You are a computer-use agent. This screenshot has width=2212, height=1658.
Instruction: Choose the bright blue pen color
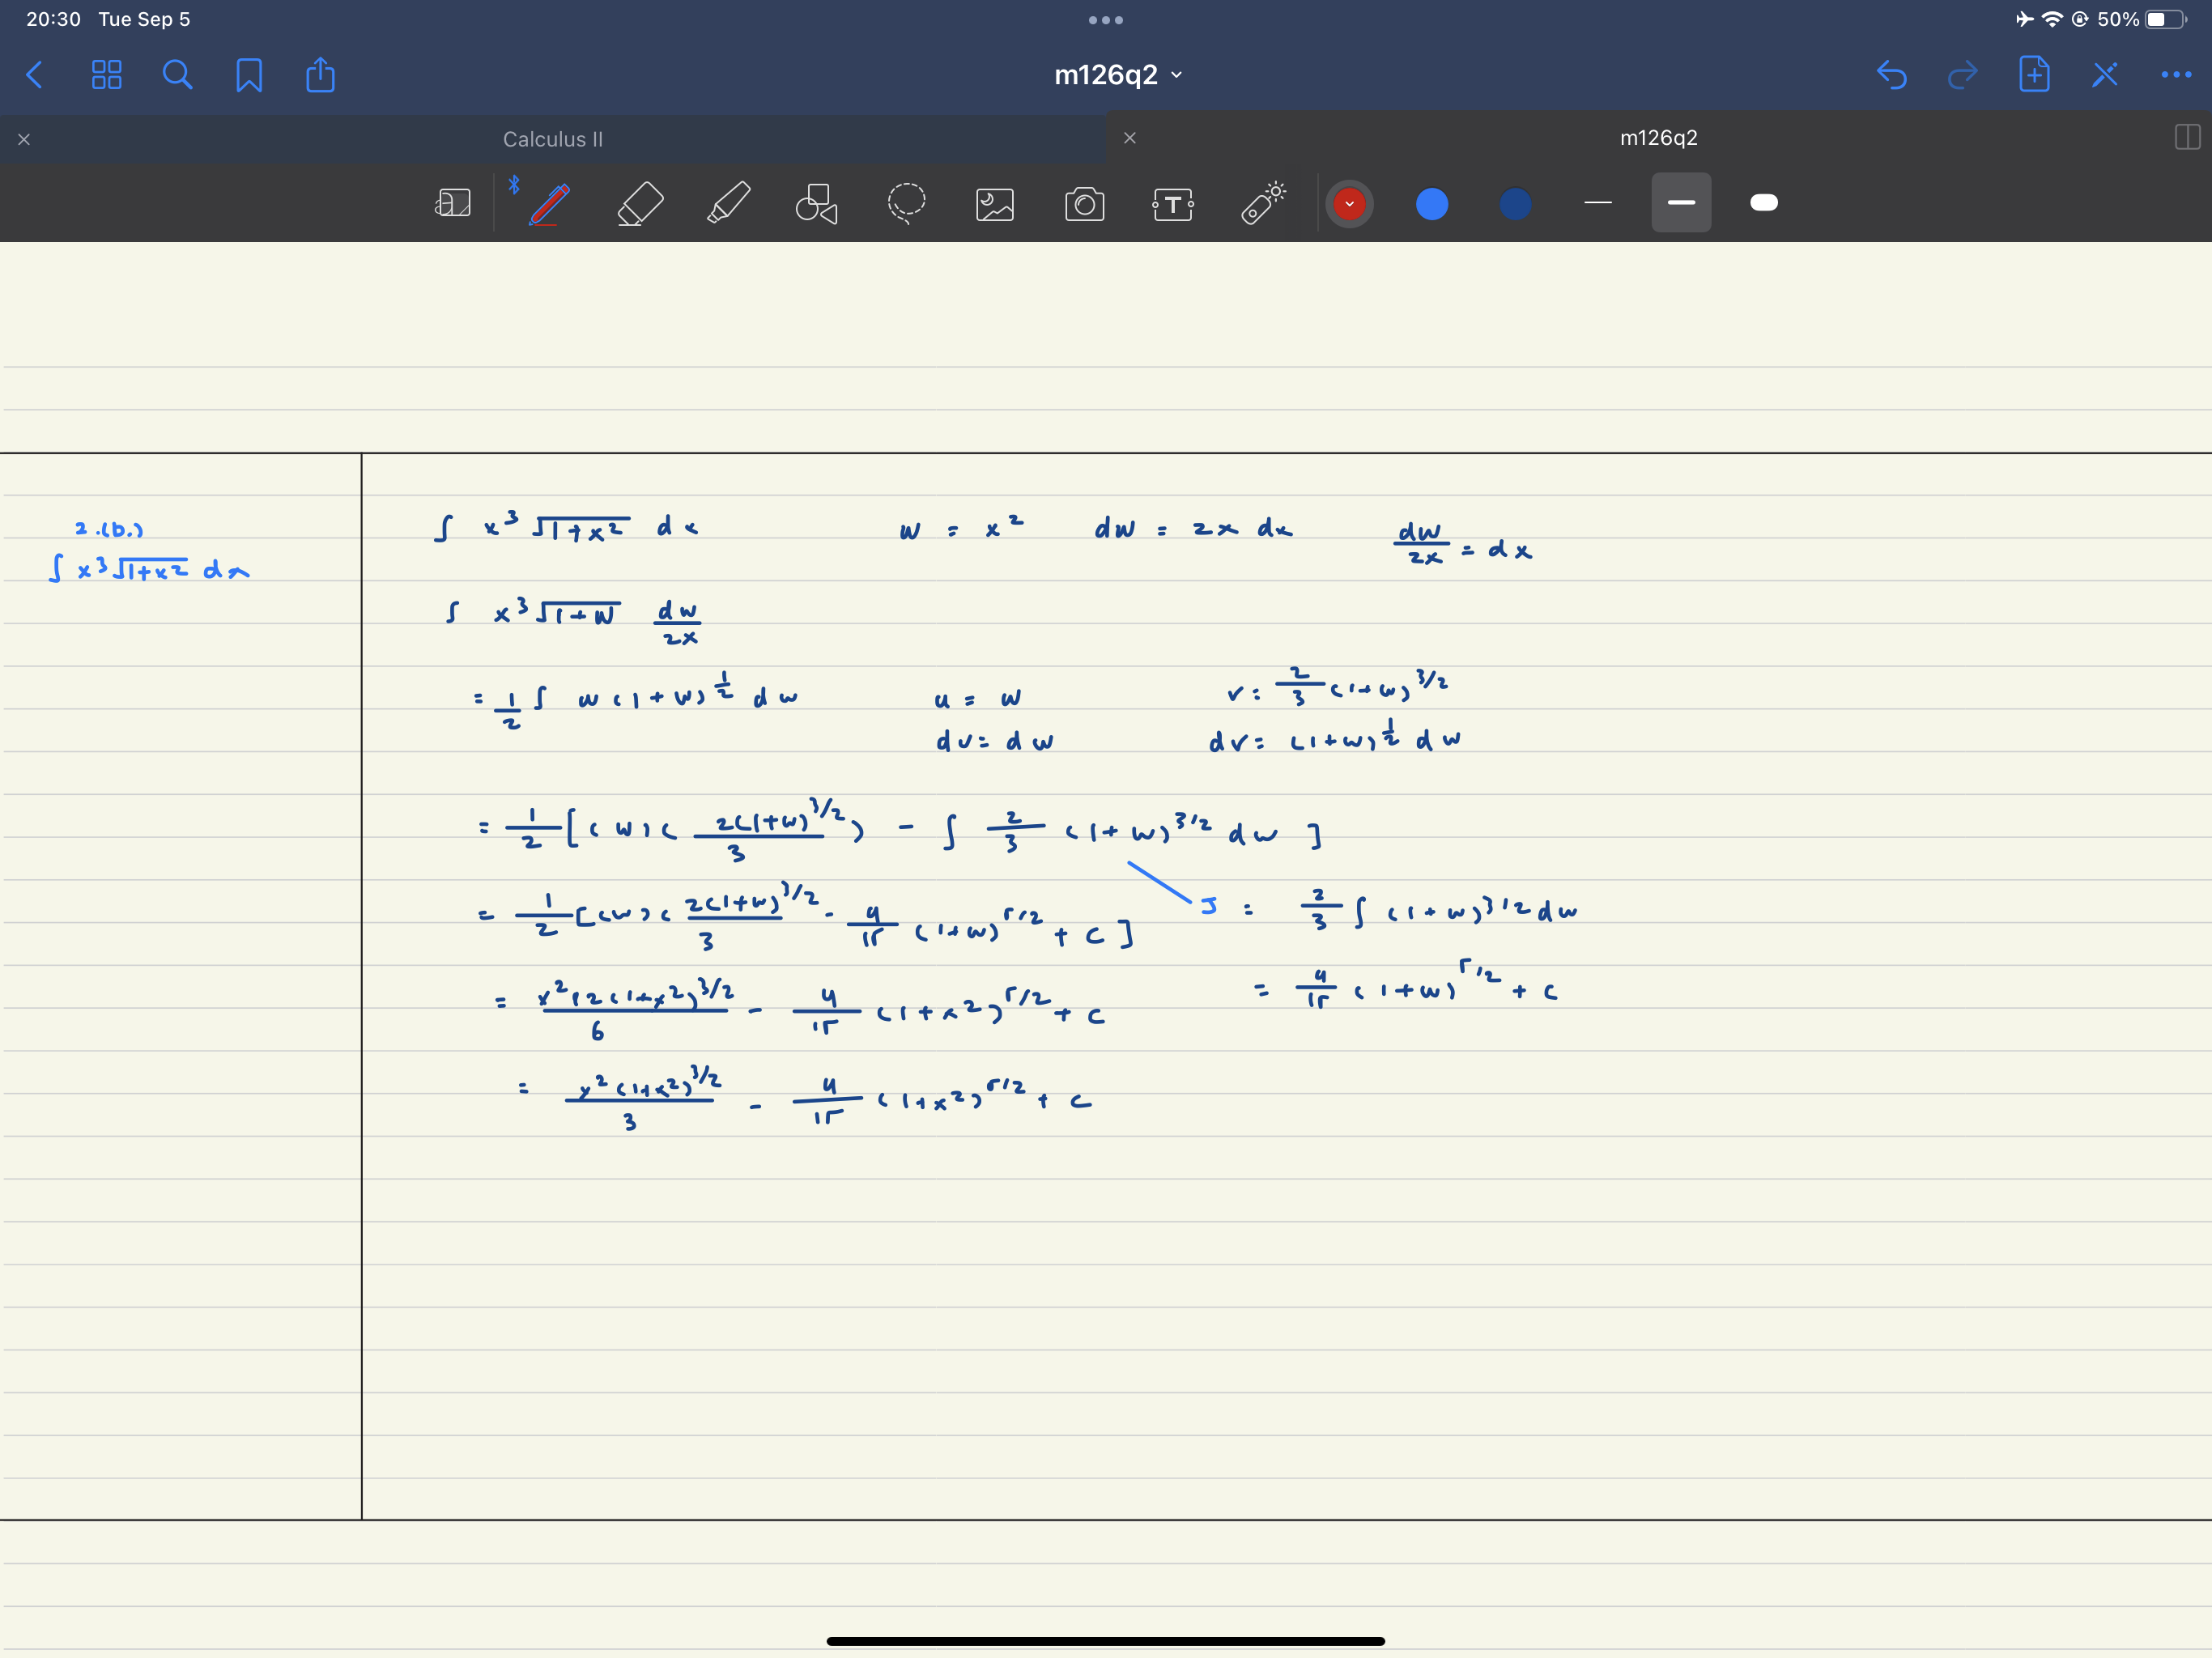tap(1432, 204)
